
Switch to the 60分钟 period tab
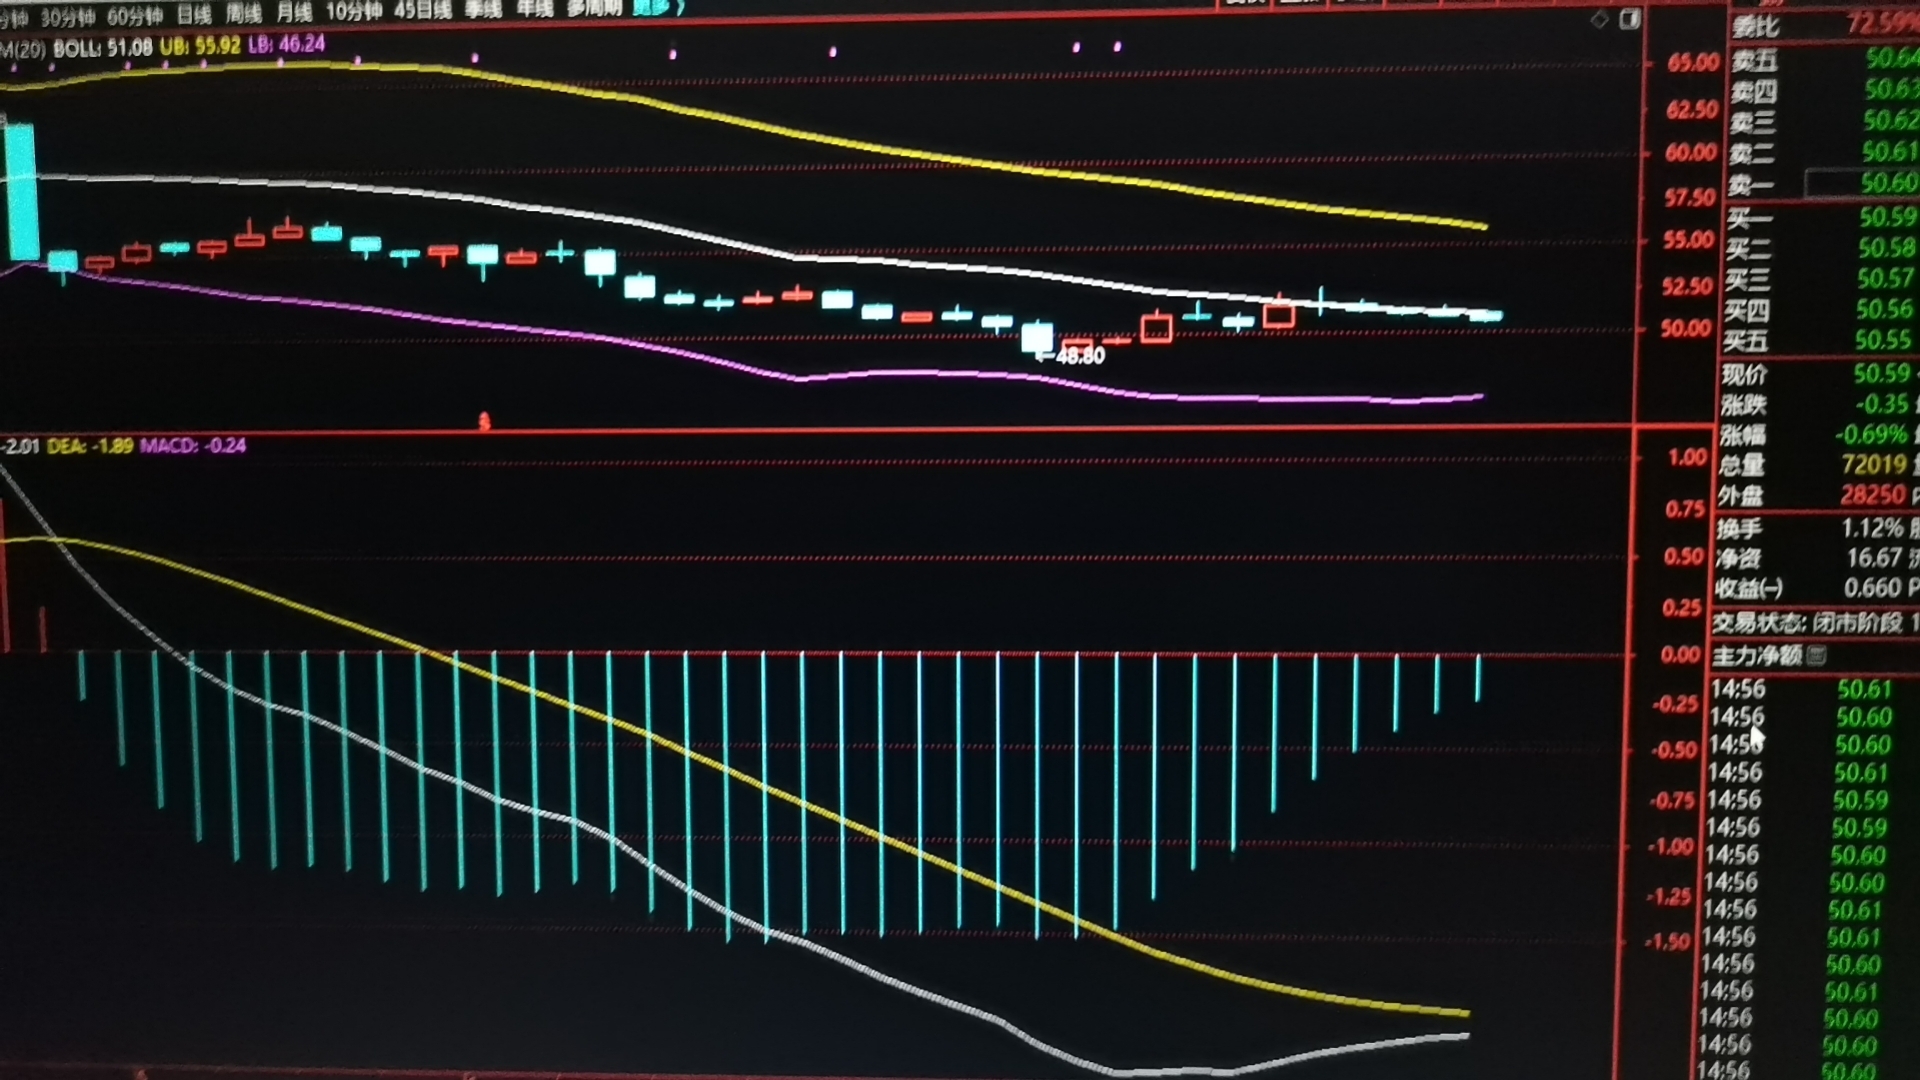coord(135,16)
